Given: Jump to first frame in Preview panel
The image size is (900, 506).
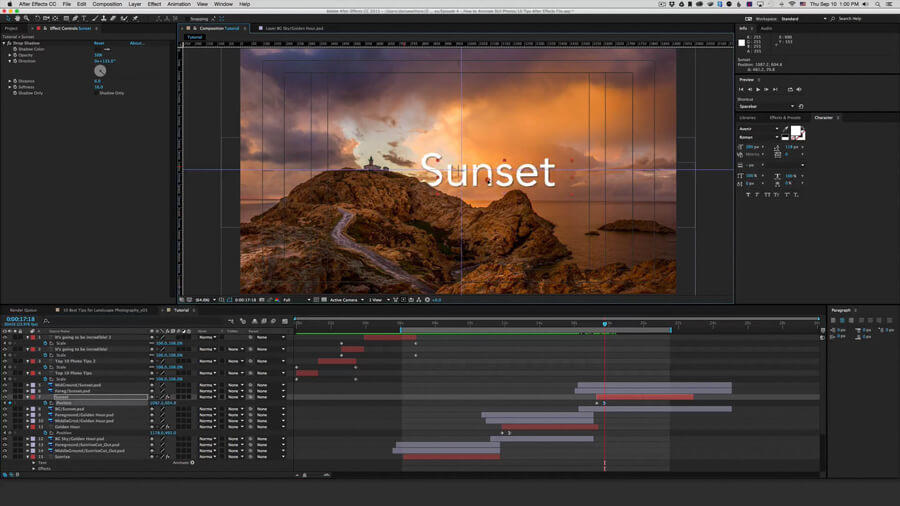Looking at the screenshot, I should coord(742,89).
